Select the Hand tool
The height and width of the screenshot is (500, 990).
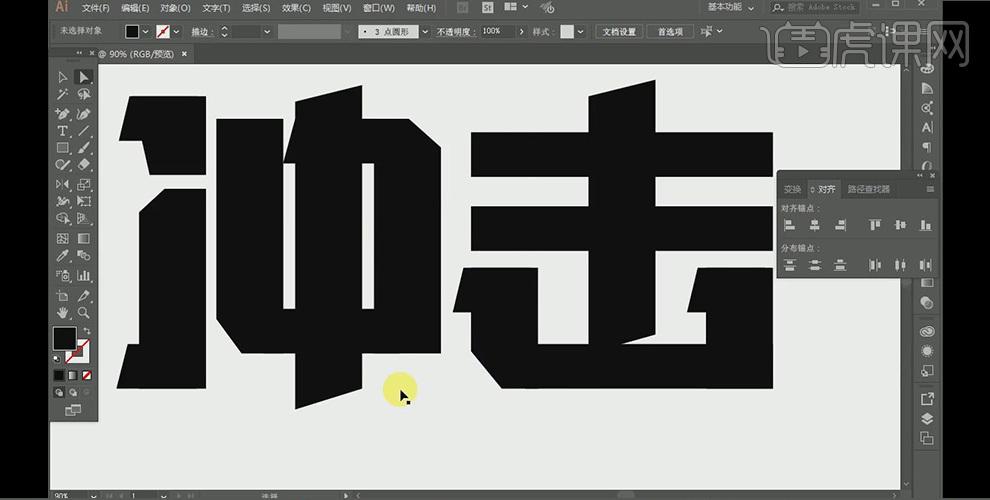coord(63,312)
